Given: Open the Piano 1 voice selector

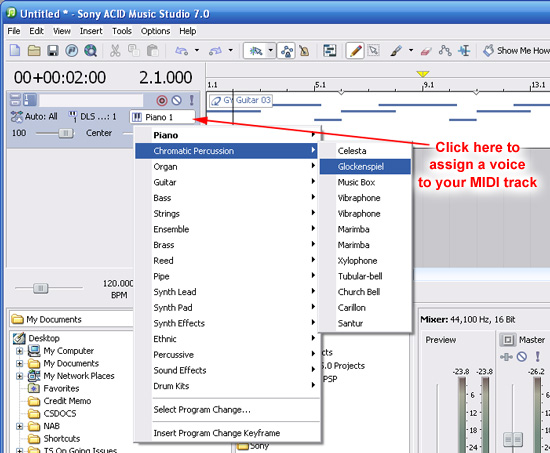Looking at the screenshot, I should pos(162,117).
